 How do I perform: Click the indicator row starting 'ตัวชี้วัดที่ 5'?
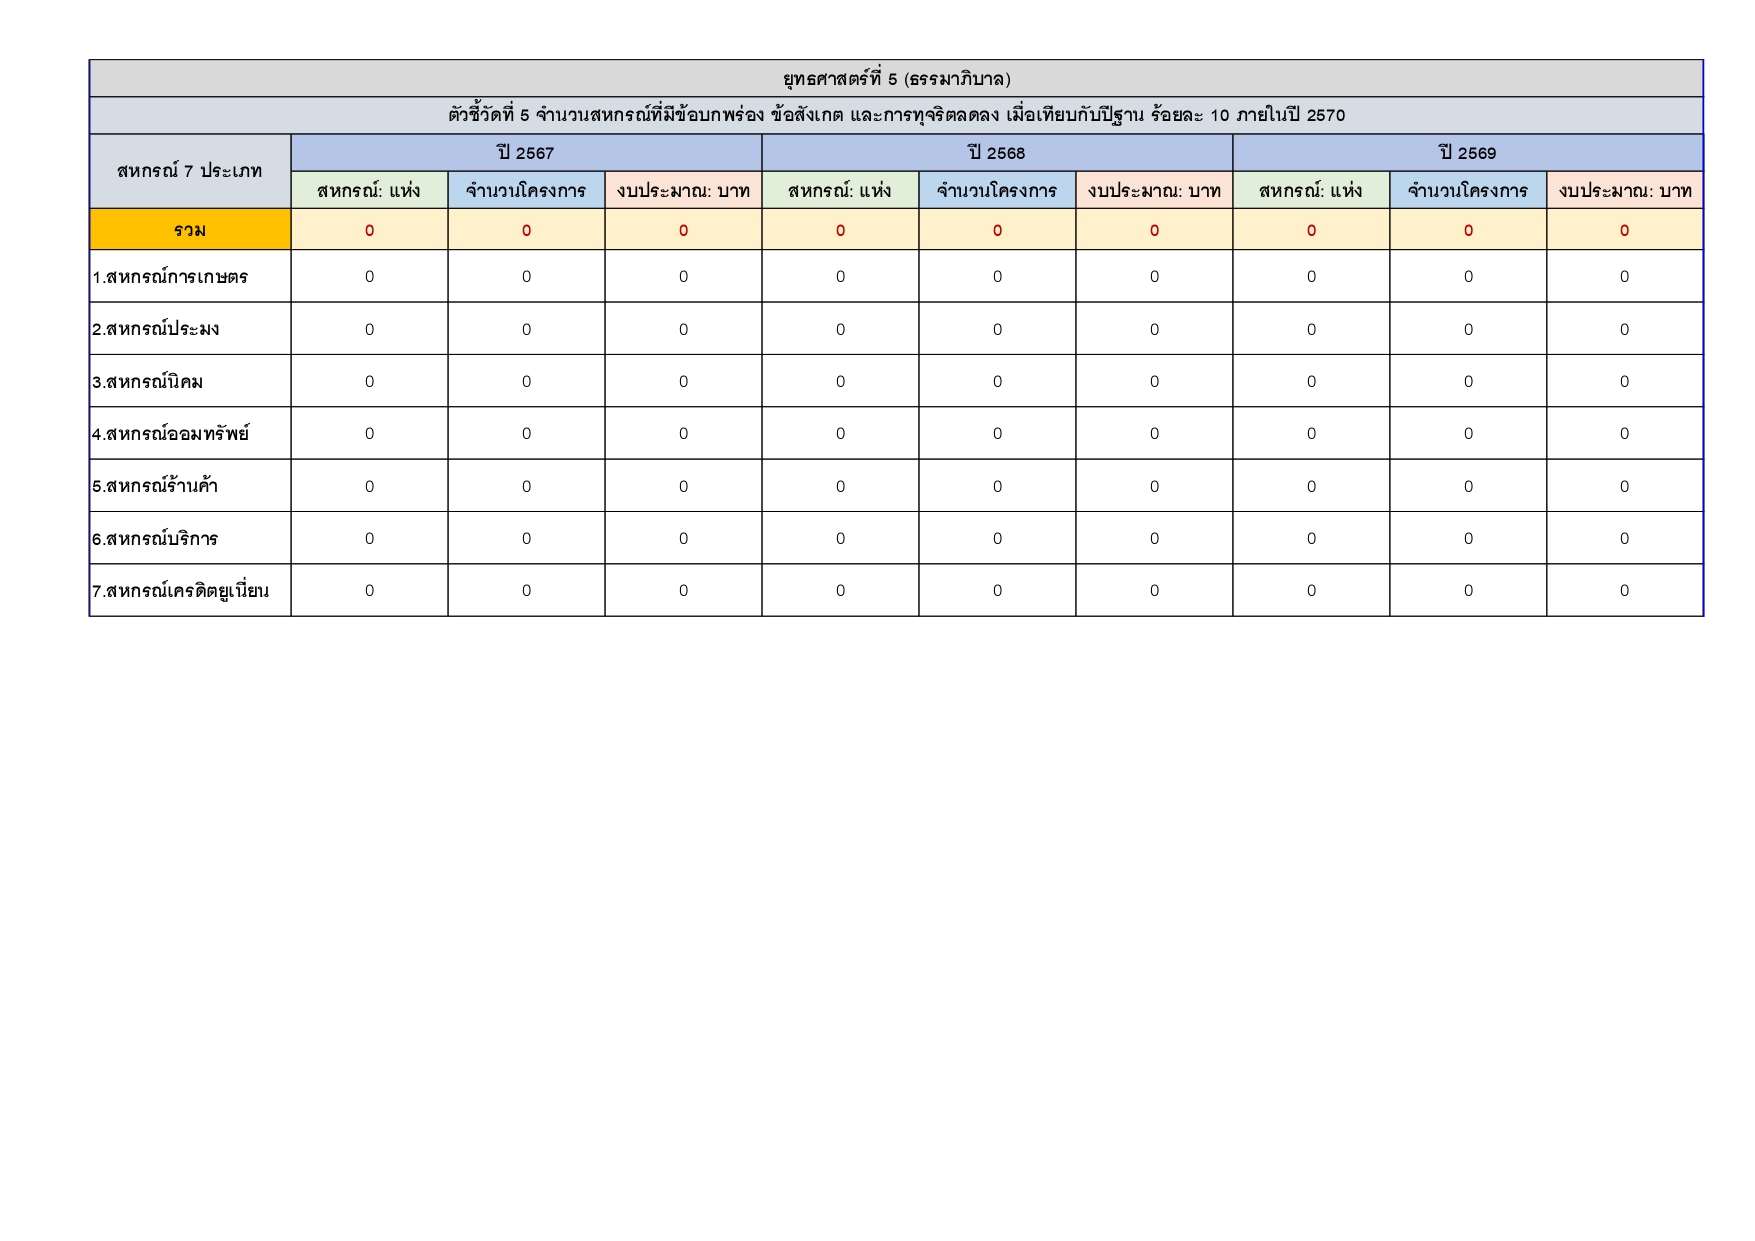click(896, 115)
